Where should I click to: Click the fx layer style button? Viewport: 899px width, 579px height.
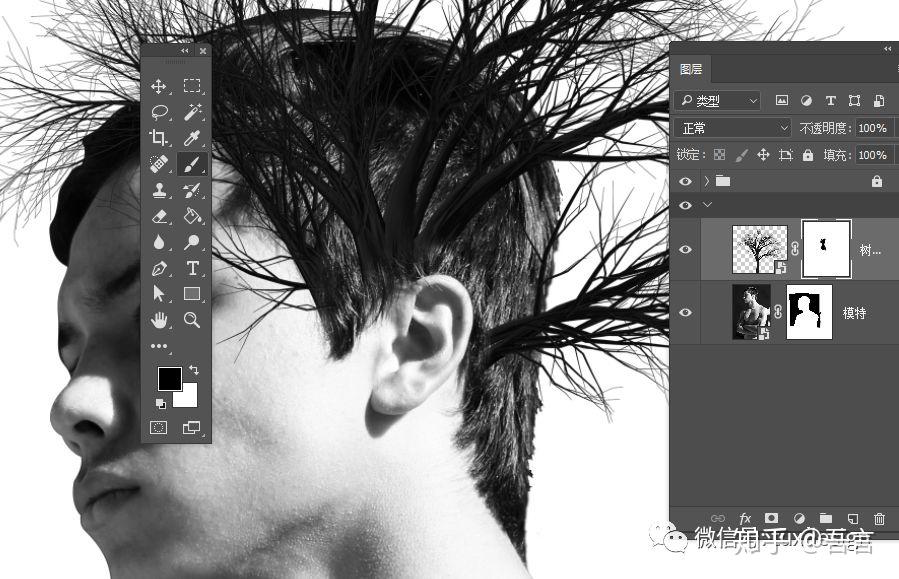tap(745, 519)
